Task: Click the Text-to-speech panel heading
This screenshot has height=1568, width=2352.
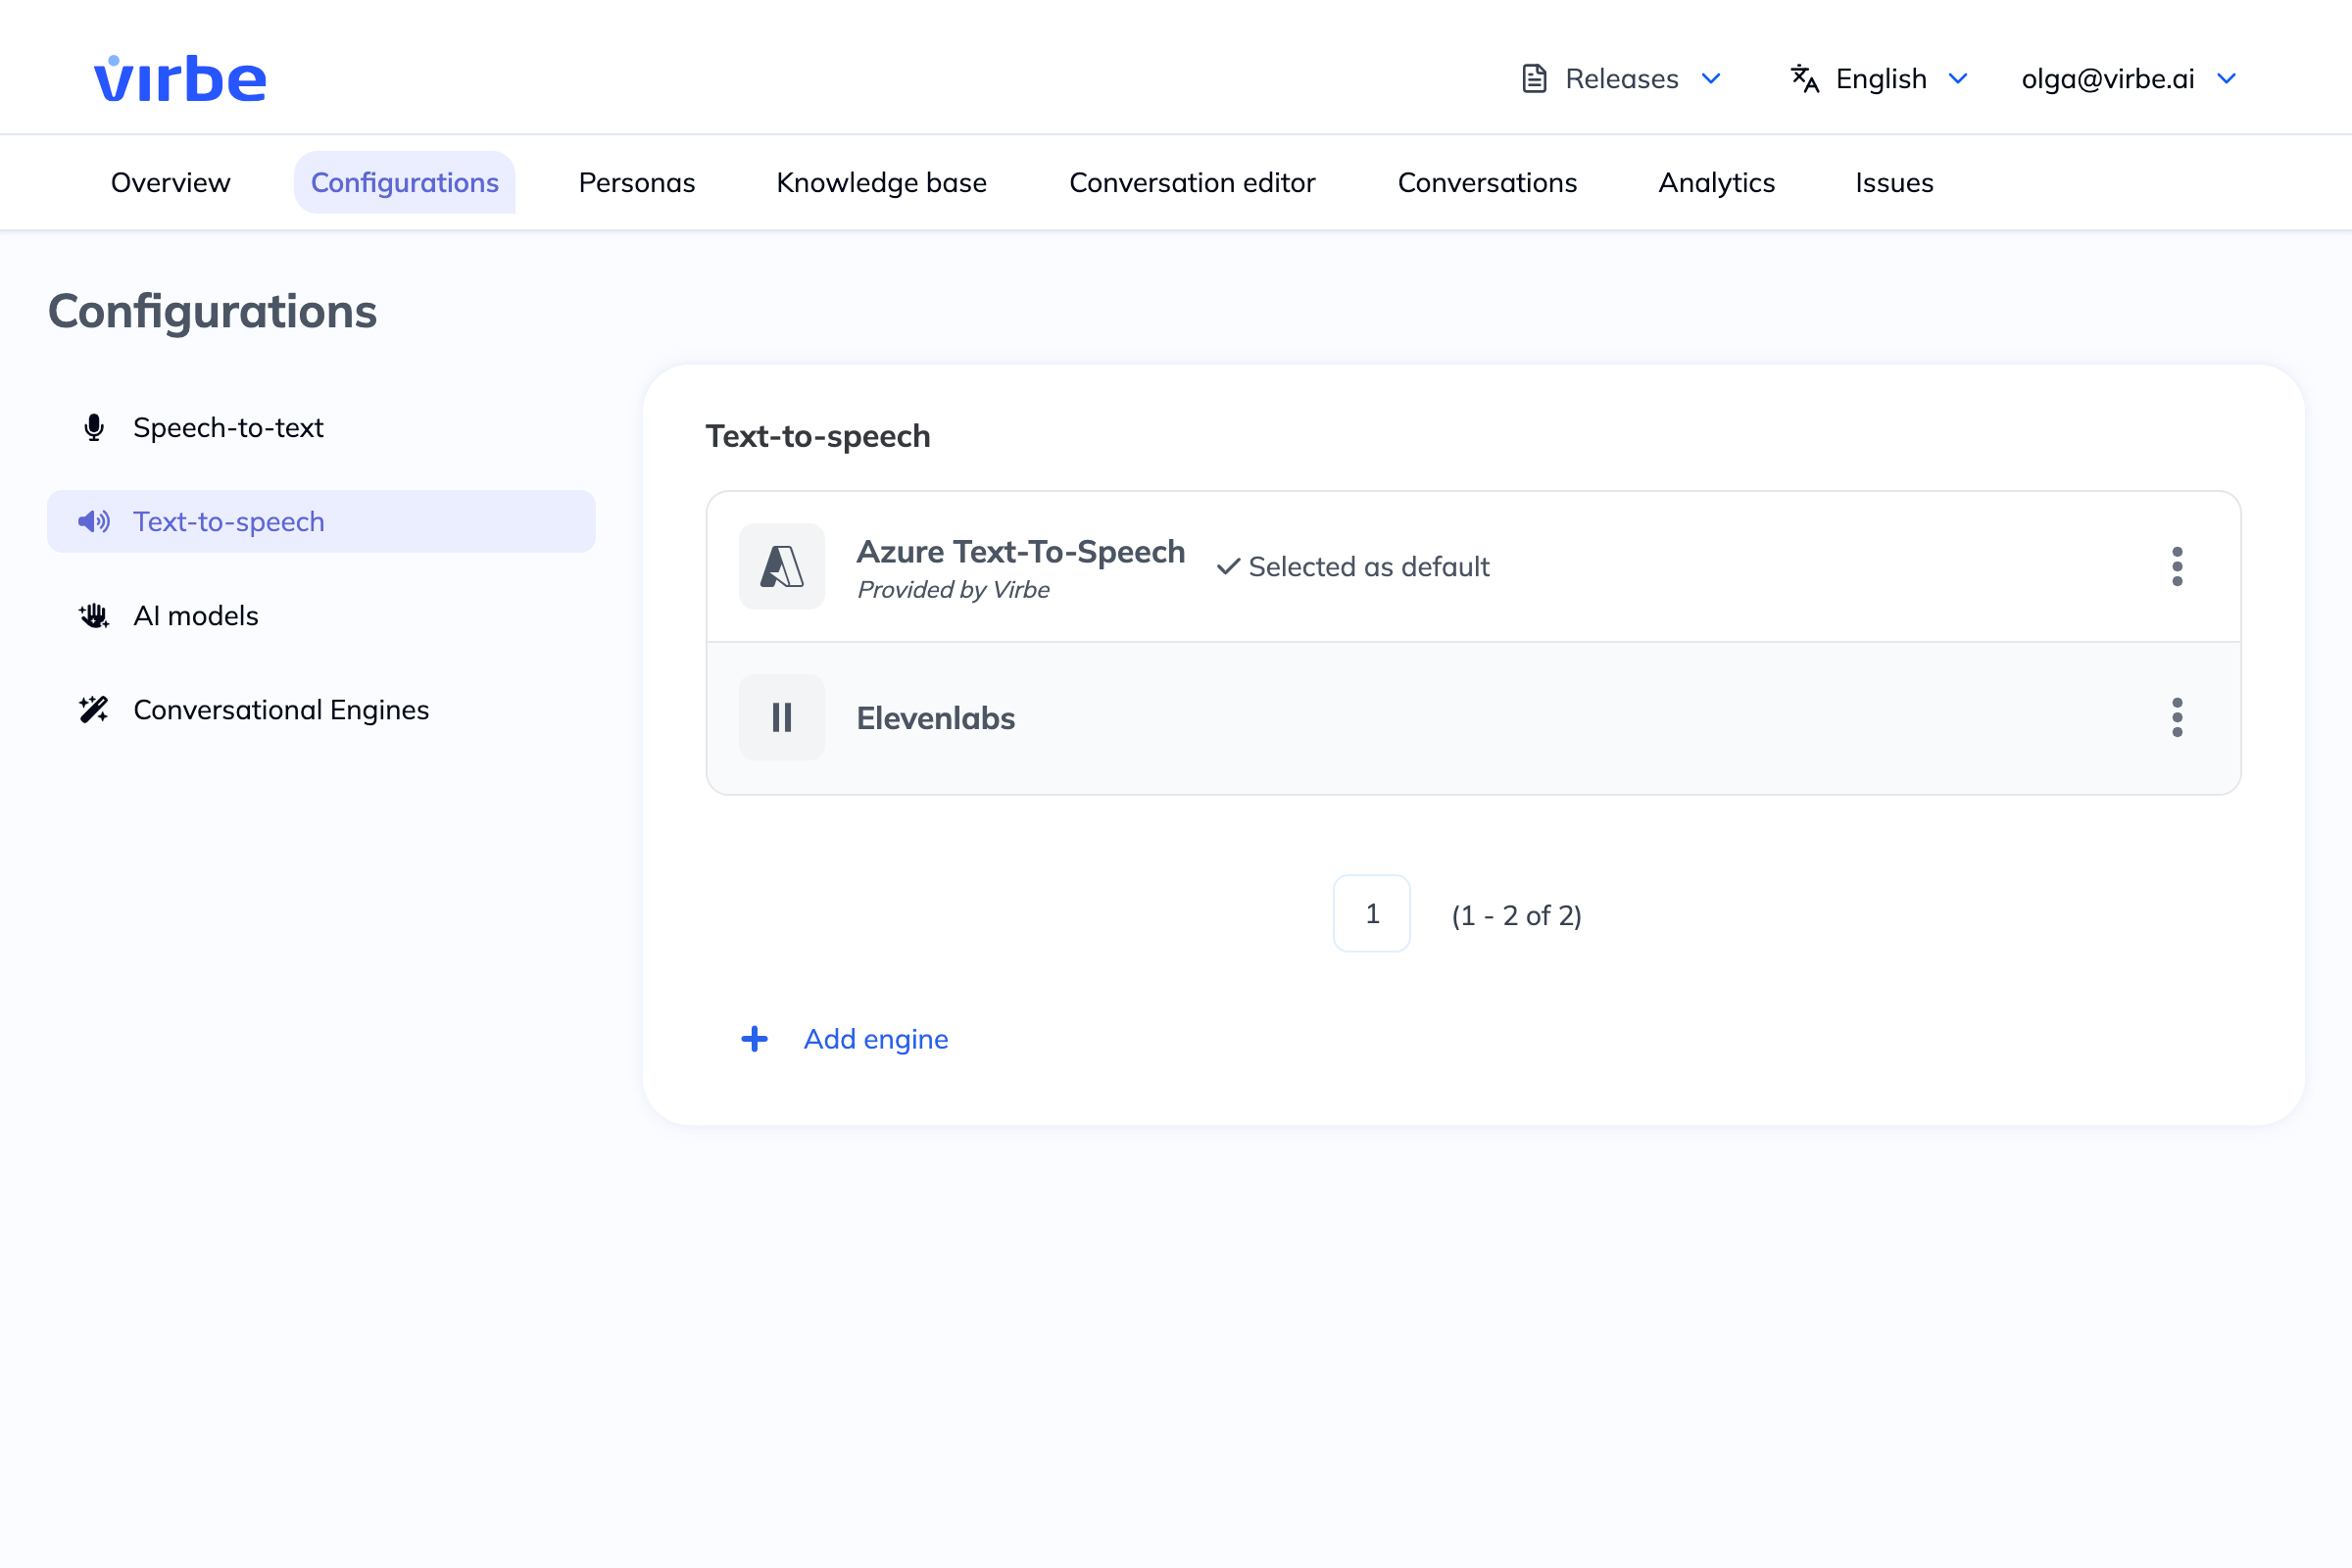Action: [818, 436]
